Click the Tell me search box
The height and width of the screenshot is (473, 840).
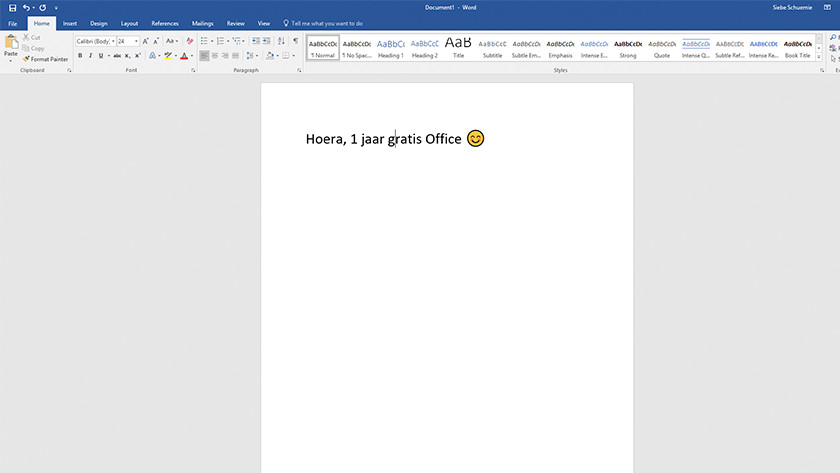327,22
